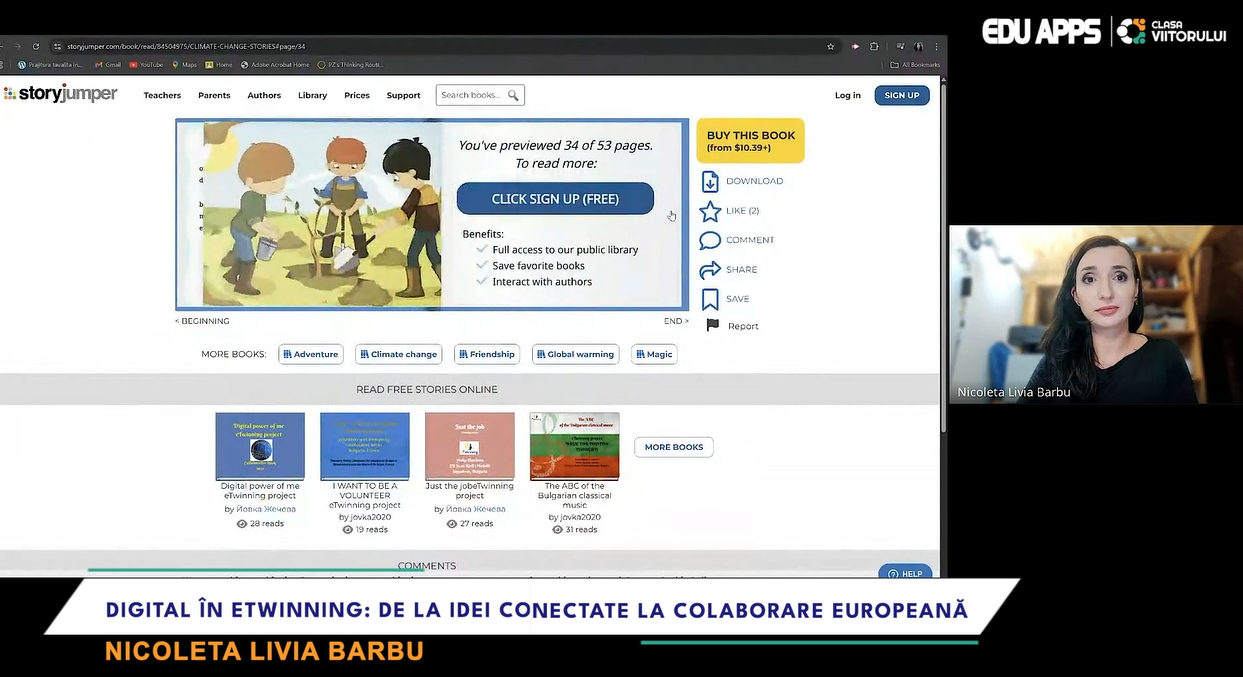Click the Download book icon
Image resolution: width=1243 pixels, height=677 pixels.
point(710,181)
